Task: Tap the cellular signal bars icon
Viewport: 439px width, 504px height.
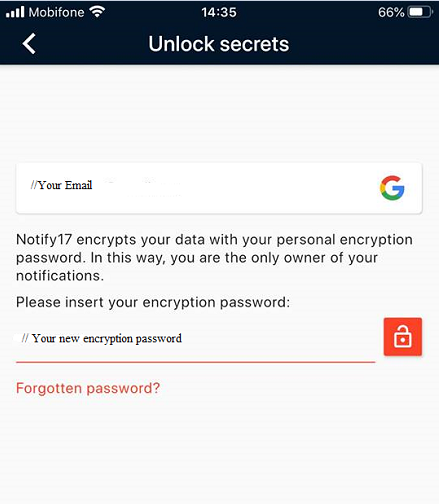Action: click(15, 12)
